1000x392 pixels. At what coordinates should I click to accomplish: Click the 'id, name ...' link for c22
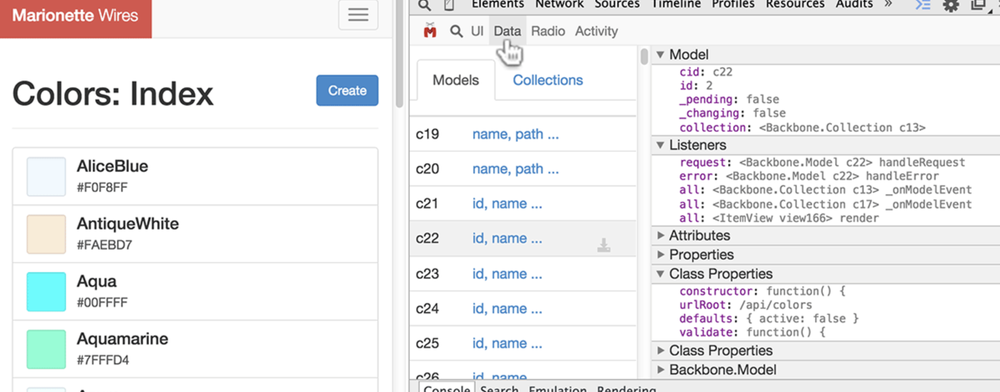pos(507,238)
